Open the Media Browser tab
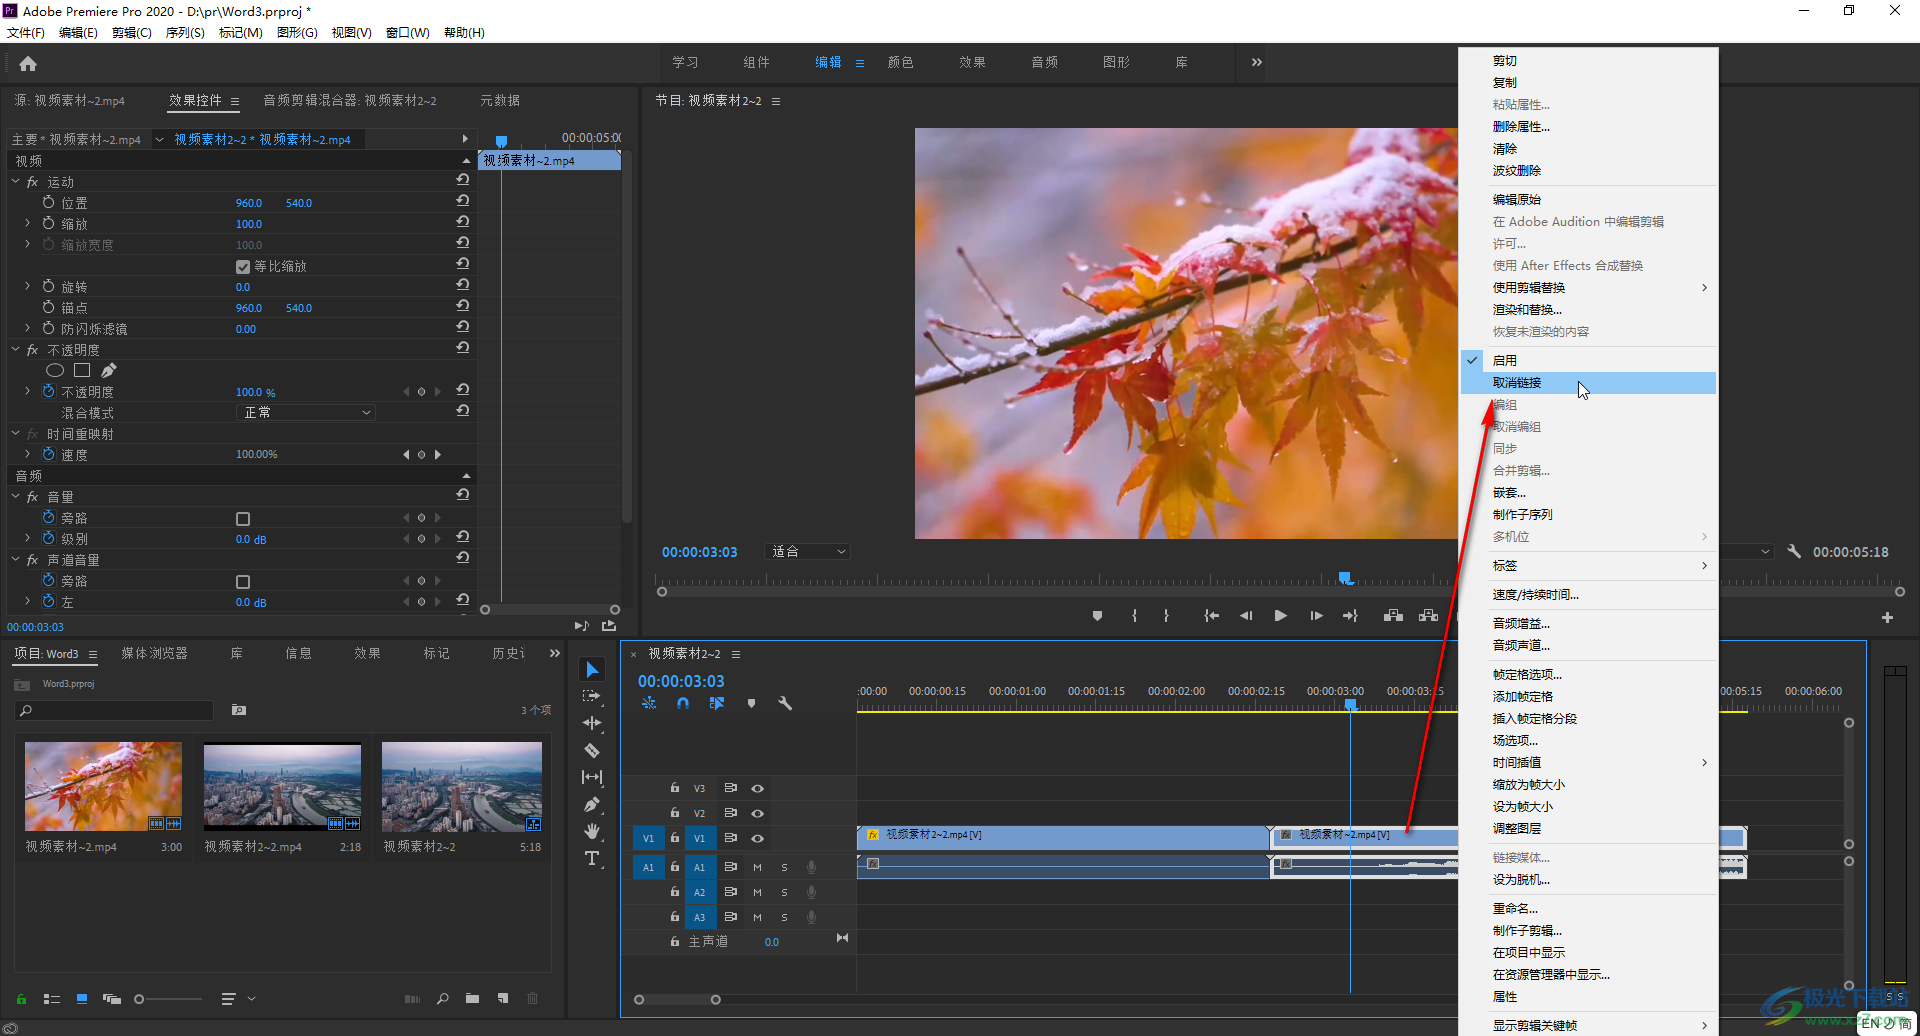The height and width of the screenshot is (1036, 1920). [x=154, y=653]
